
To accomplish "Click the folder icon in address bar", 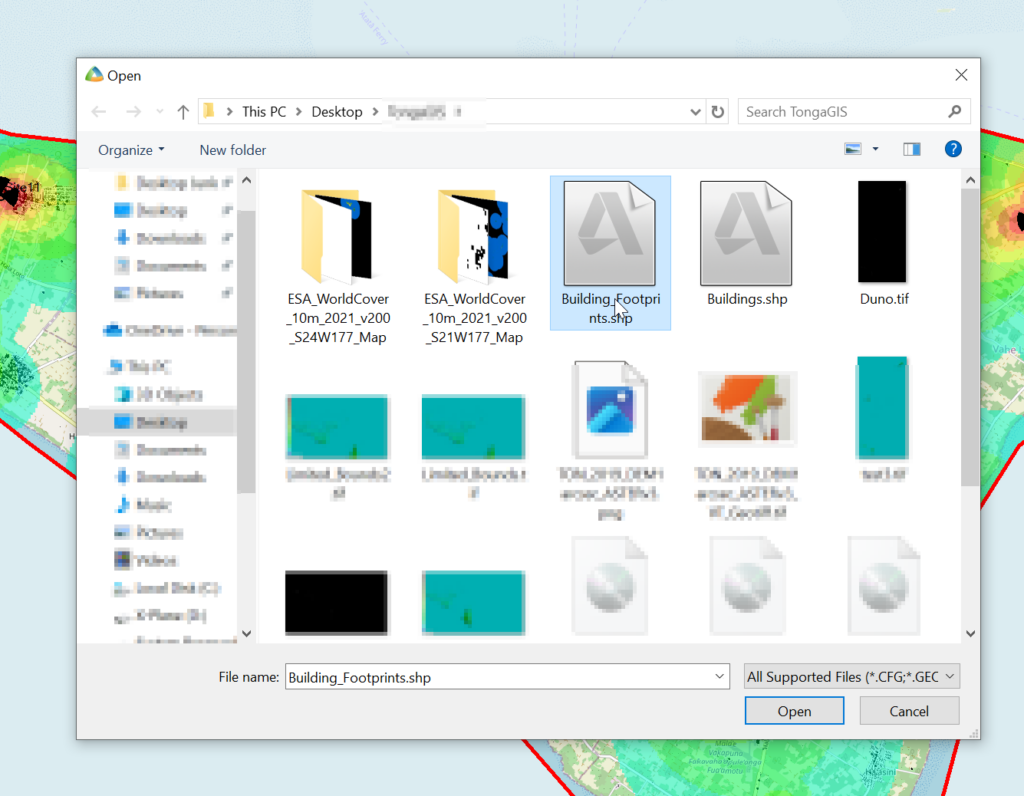I will (x=209, y=111).
